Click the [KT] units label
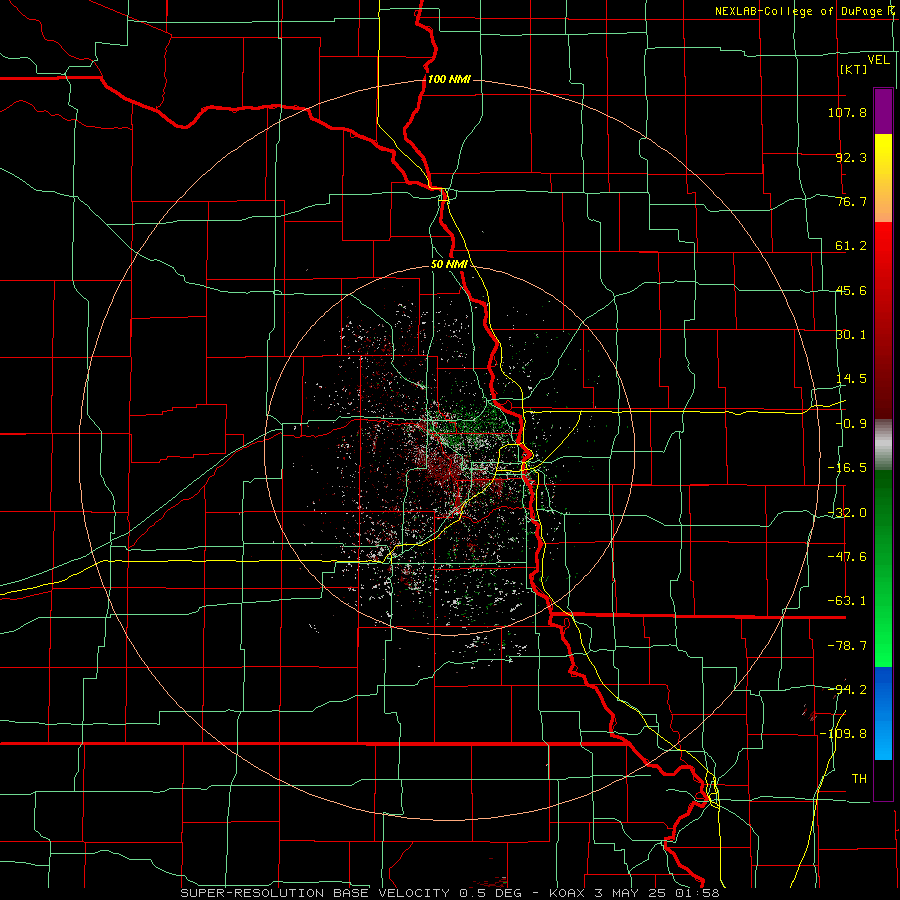The image size is (900, 900). (x=854, y=69)
